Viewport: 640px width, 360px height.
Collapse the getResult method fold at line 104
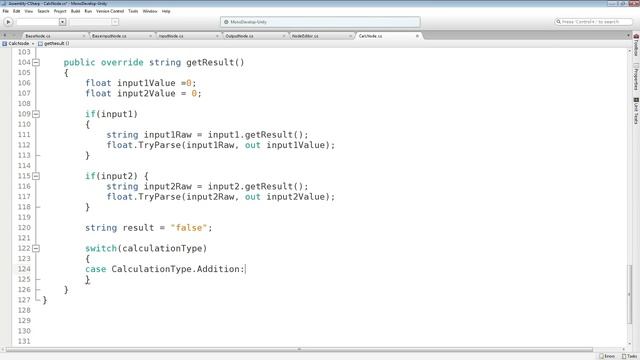tap(36, 62)
